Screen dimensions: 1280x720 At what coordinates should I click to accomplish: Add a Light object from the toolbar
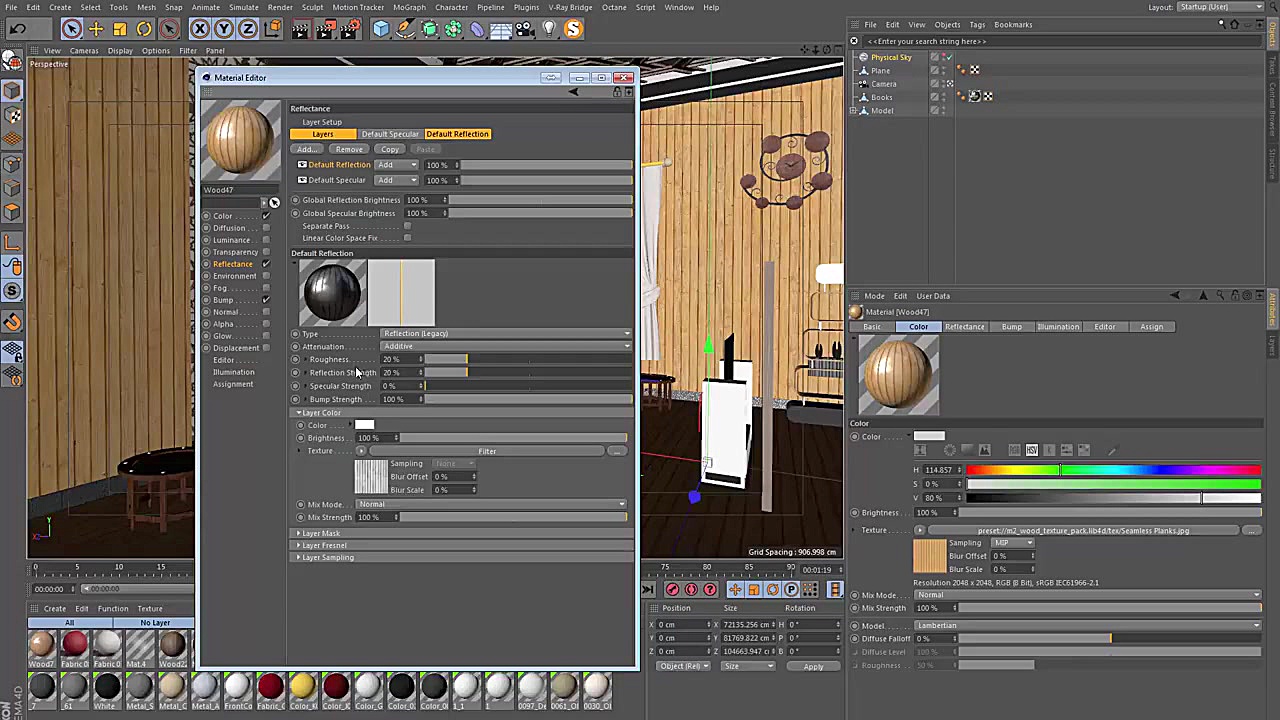tap(549, 28)
